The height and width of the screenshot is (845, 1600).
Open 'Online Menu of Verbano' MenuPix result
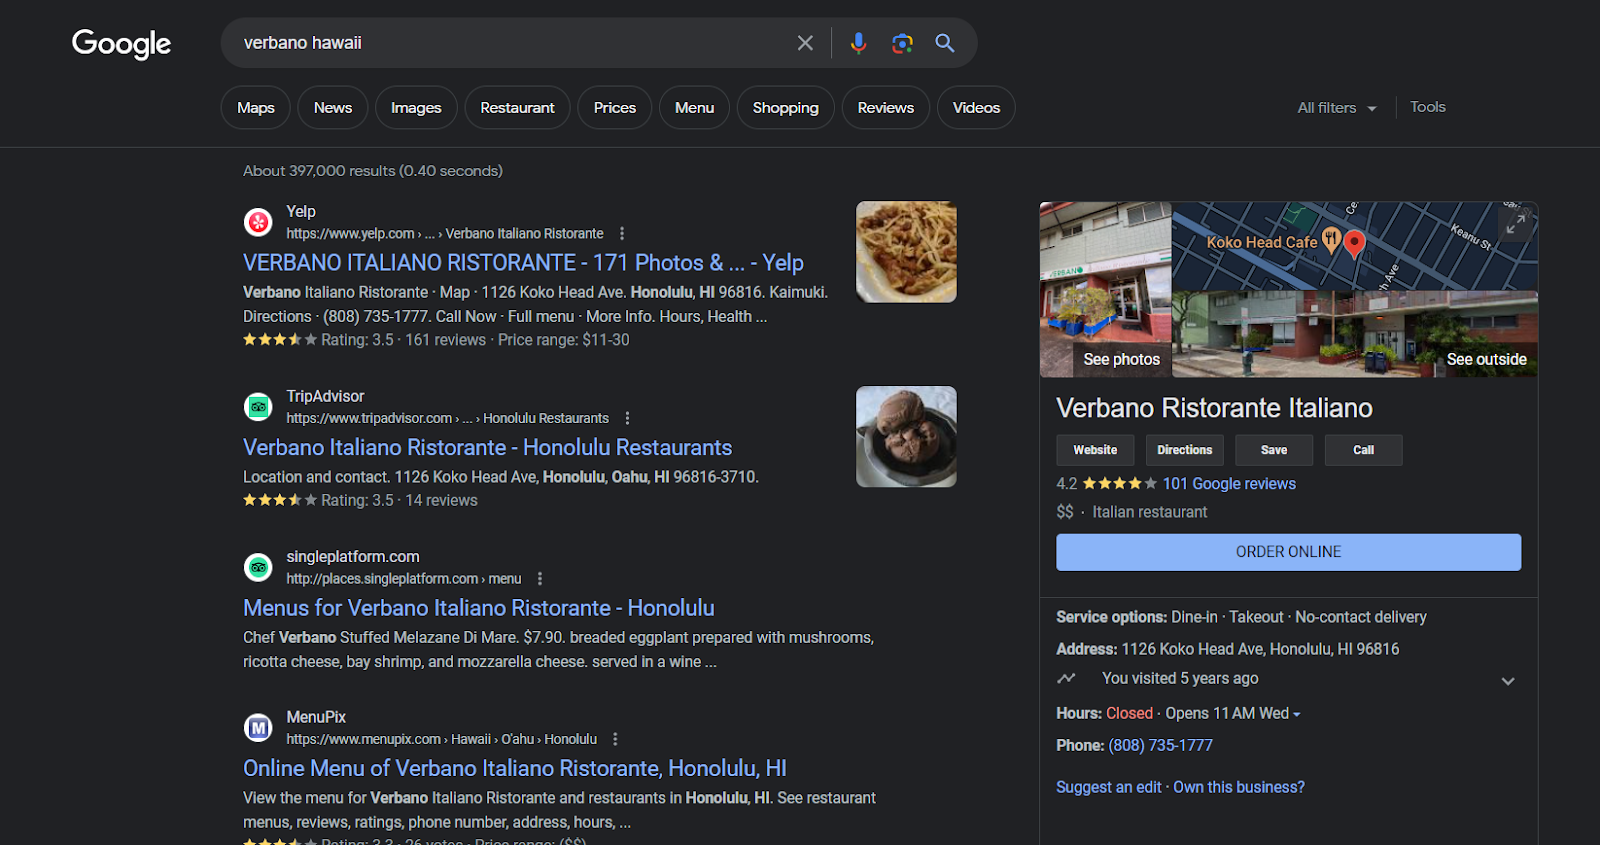coord(515,769)
